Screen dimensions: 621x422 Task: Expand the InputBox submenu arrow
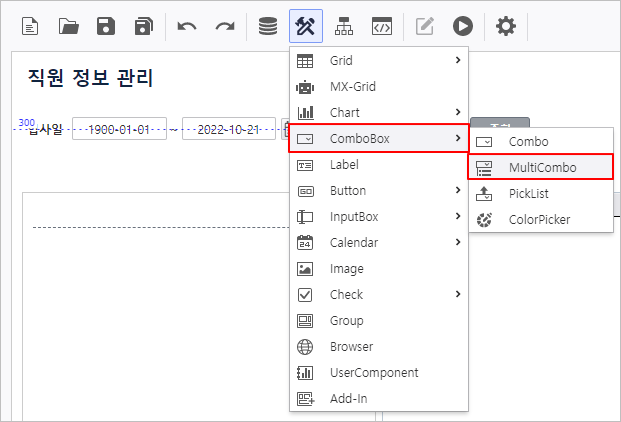click(458, 216)
